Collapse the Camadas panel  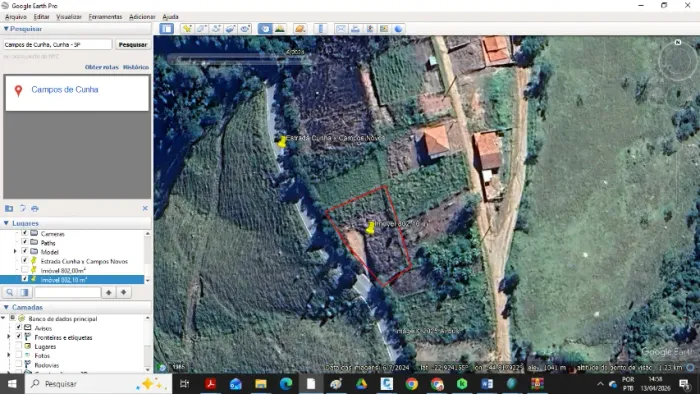point(6,307)
